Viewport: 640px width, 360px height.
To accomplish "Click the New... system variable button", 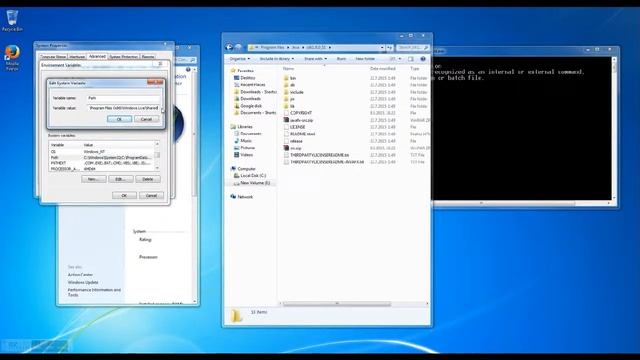I will pyautogui.click(x=93, y=179).
